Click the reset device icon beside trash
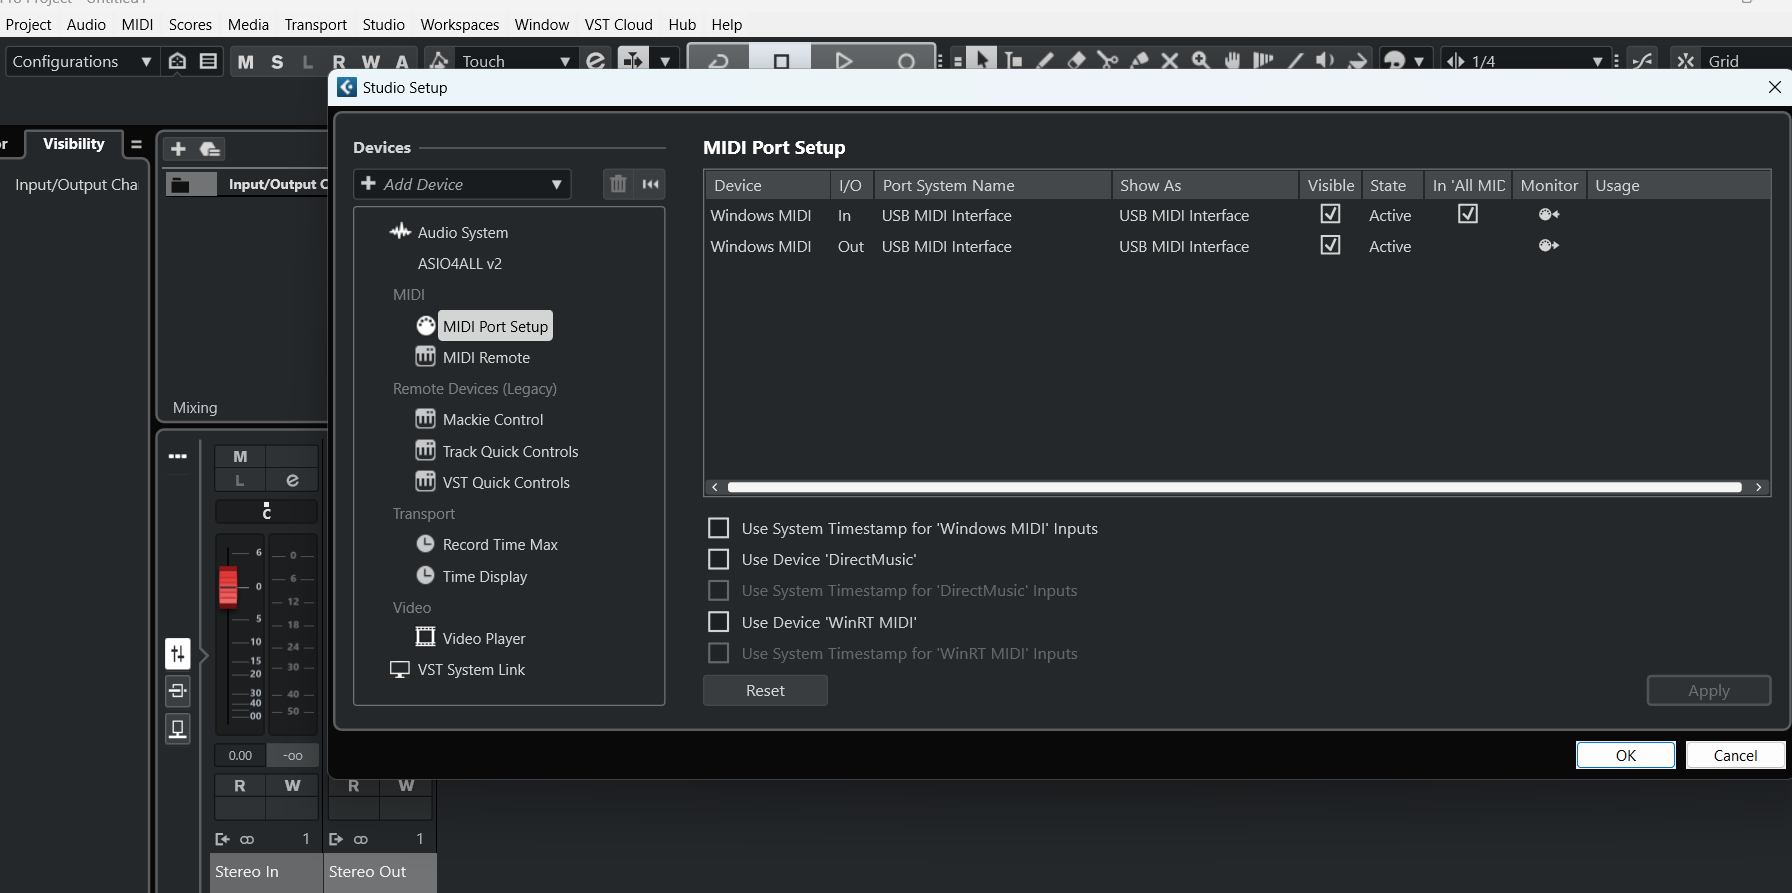 pyautogui.click(x=651, y=184)
